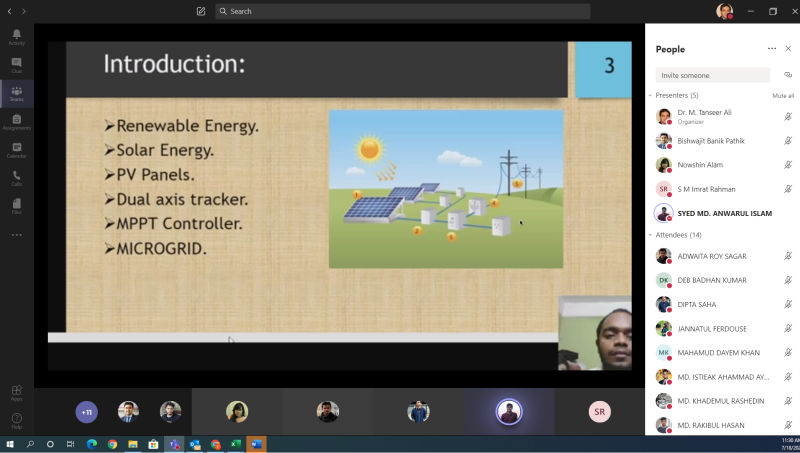Viewport: 800px width, 453px height.
Task: Toggle mic mute for Nowshin Alam
Action: coord(788,165)
